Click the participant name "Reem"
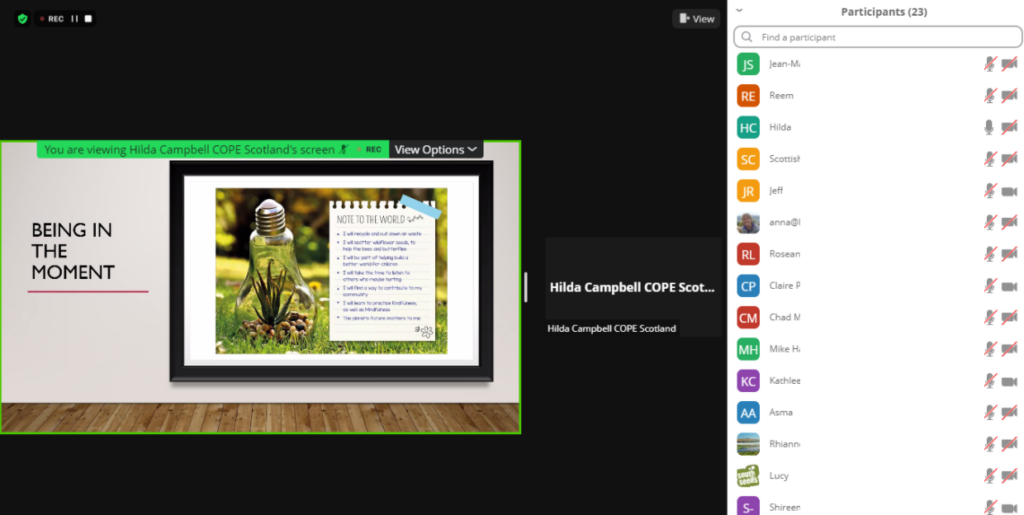This screenshot has width=1024, height=515. (781, 95)
